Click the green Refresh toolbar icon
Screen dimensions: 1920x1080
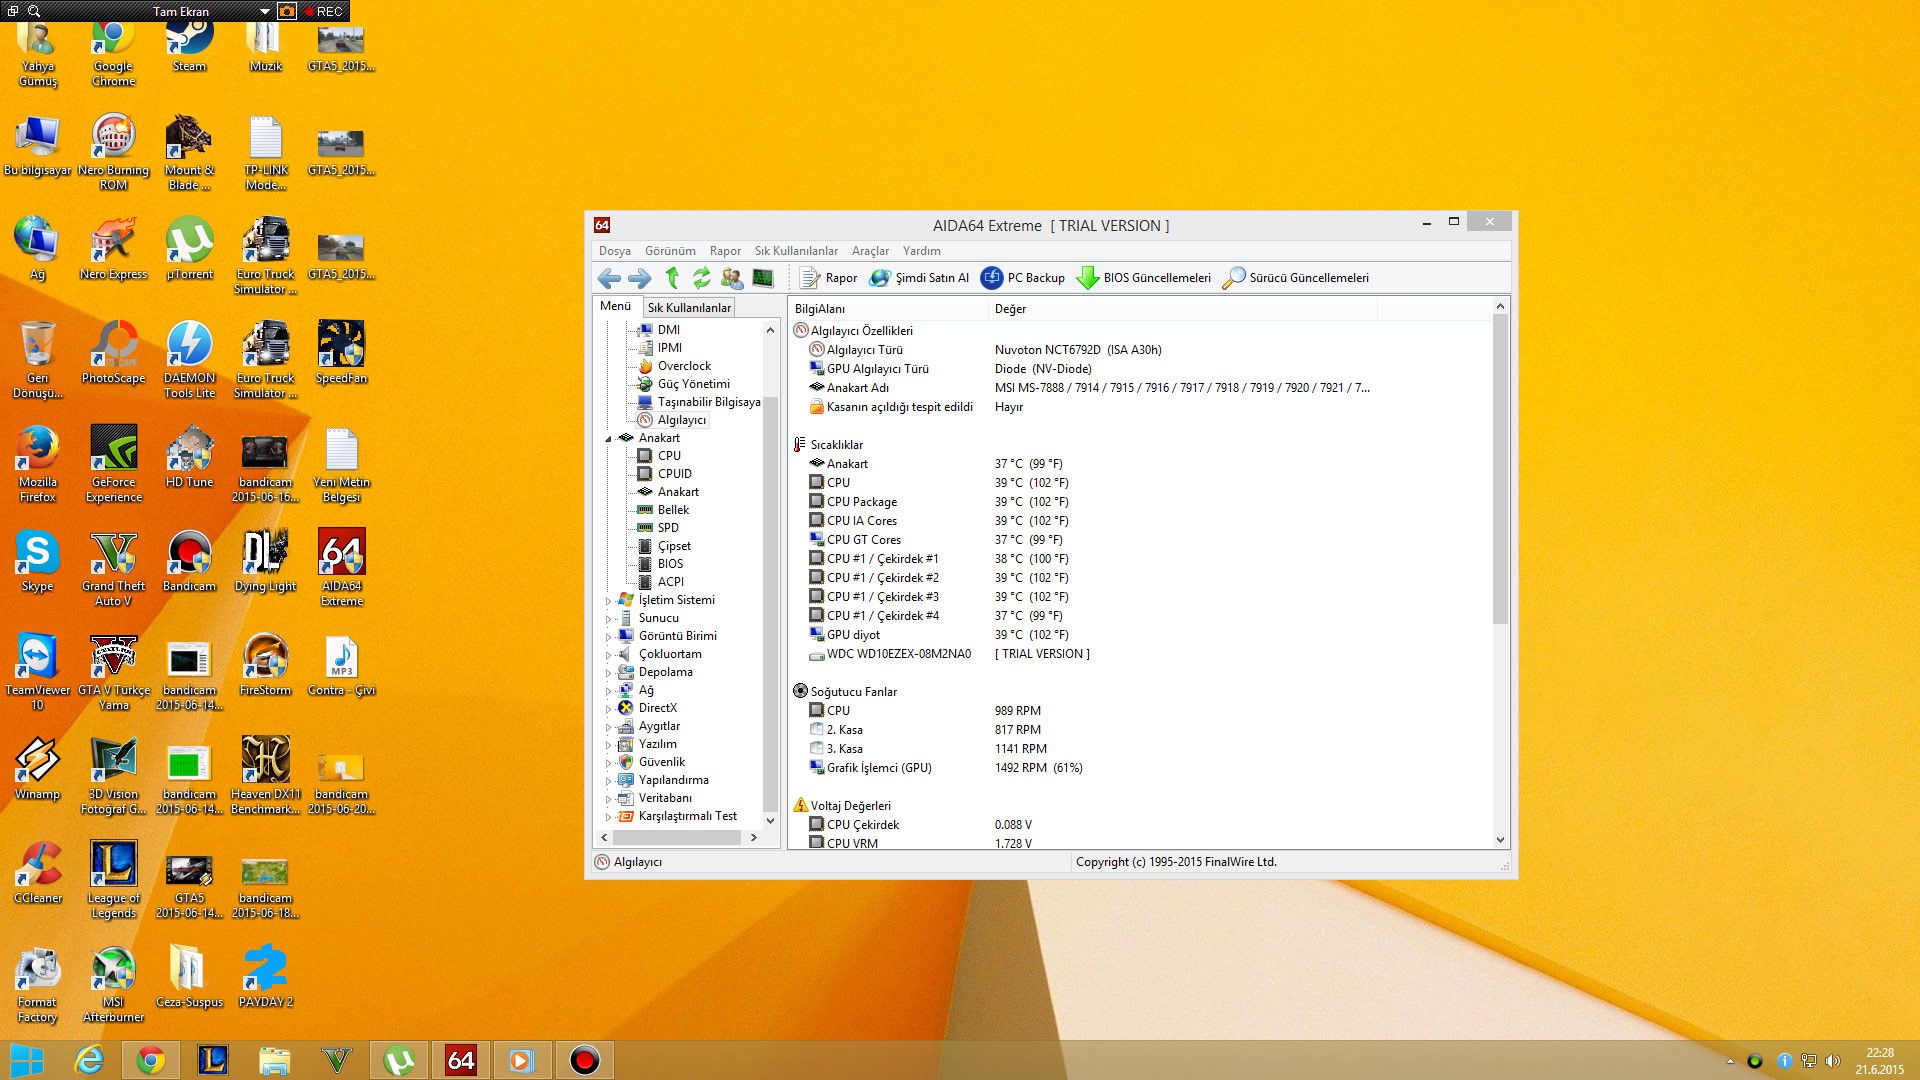point(701,278)
